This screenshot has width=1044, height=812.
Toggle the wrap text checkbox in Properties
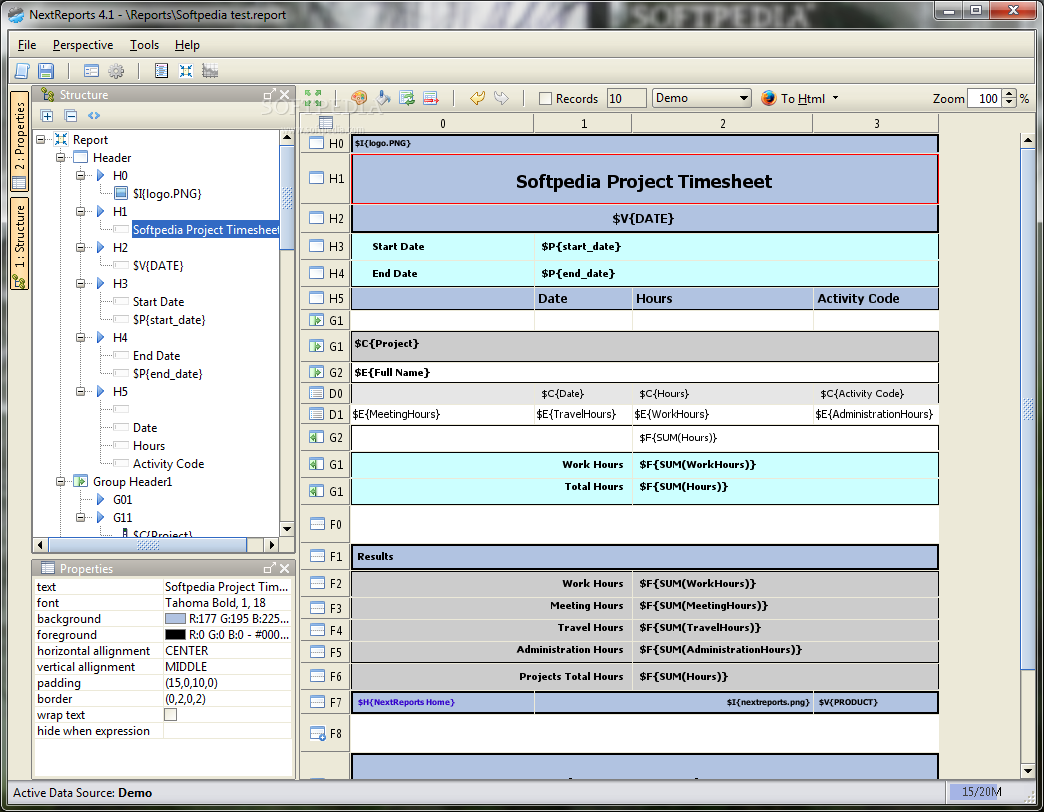point(171,714)
